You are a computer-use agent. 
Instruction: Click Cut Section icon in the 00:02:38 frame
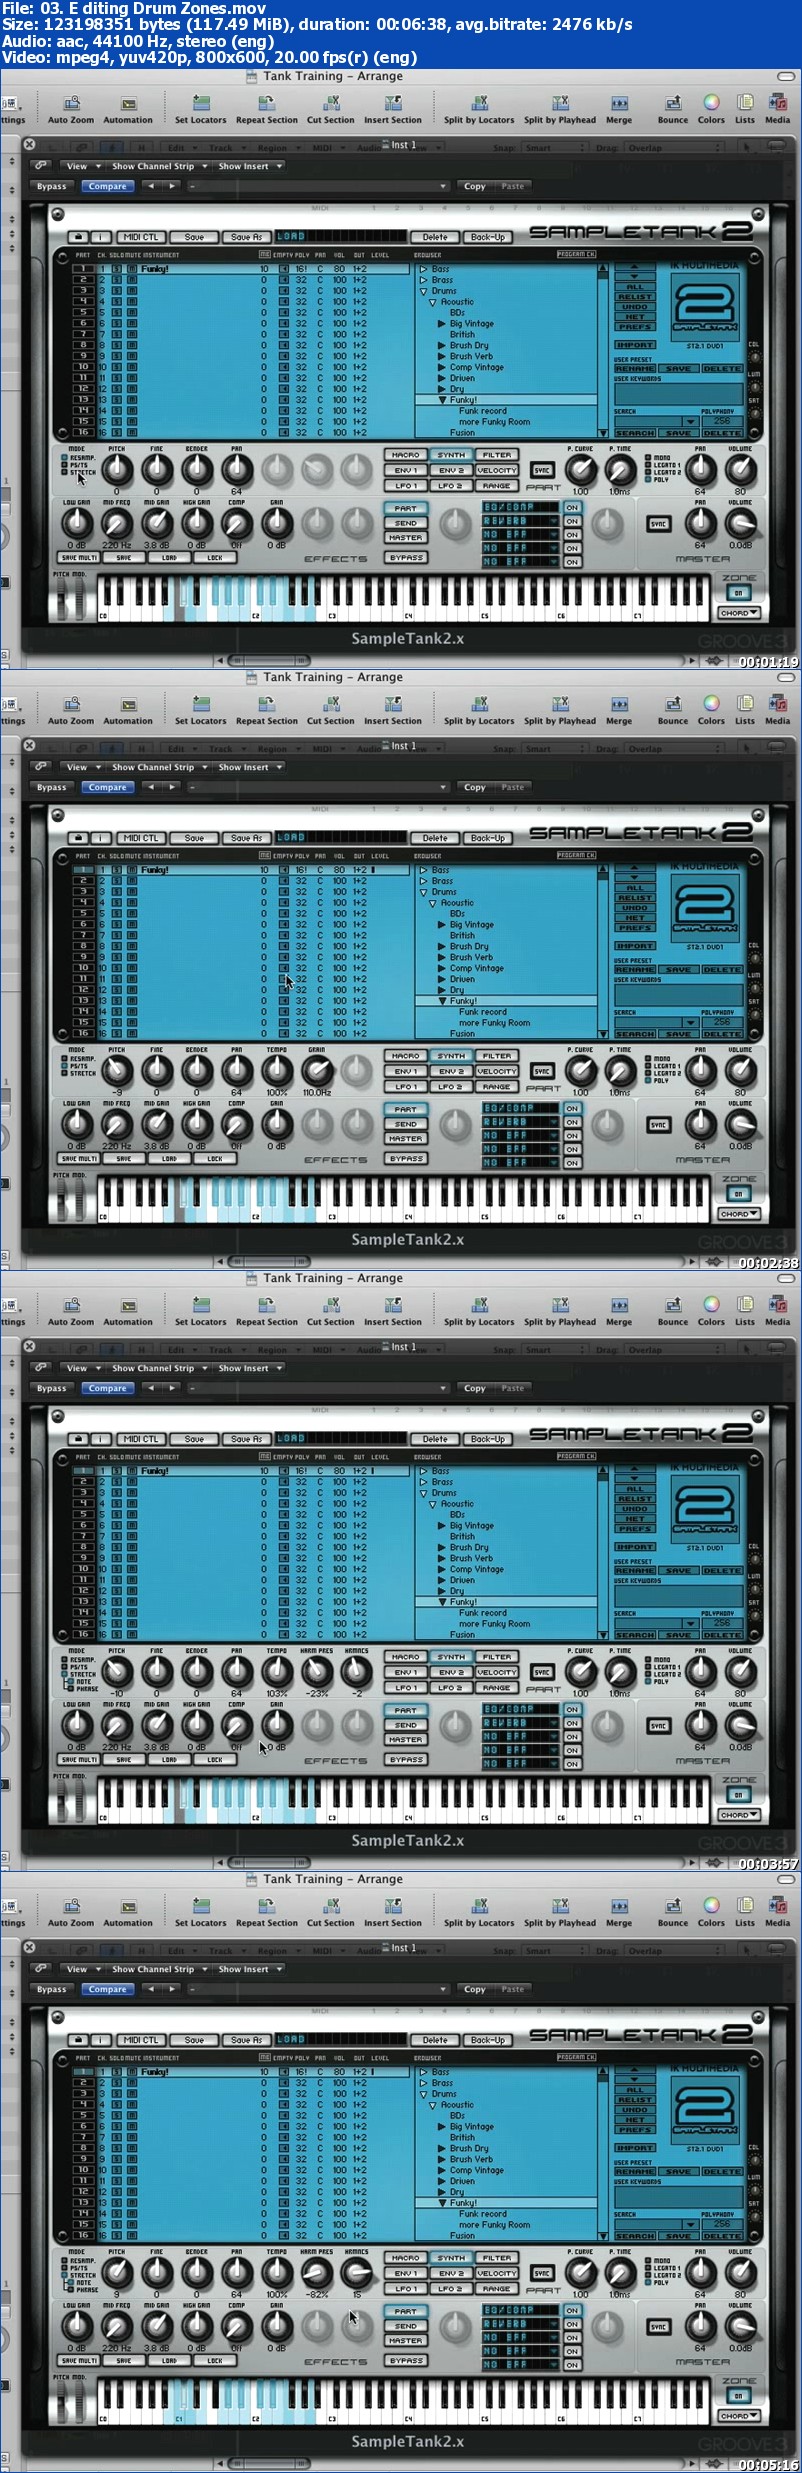(331, 704)
